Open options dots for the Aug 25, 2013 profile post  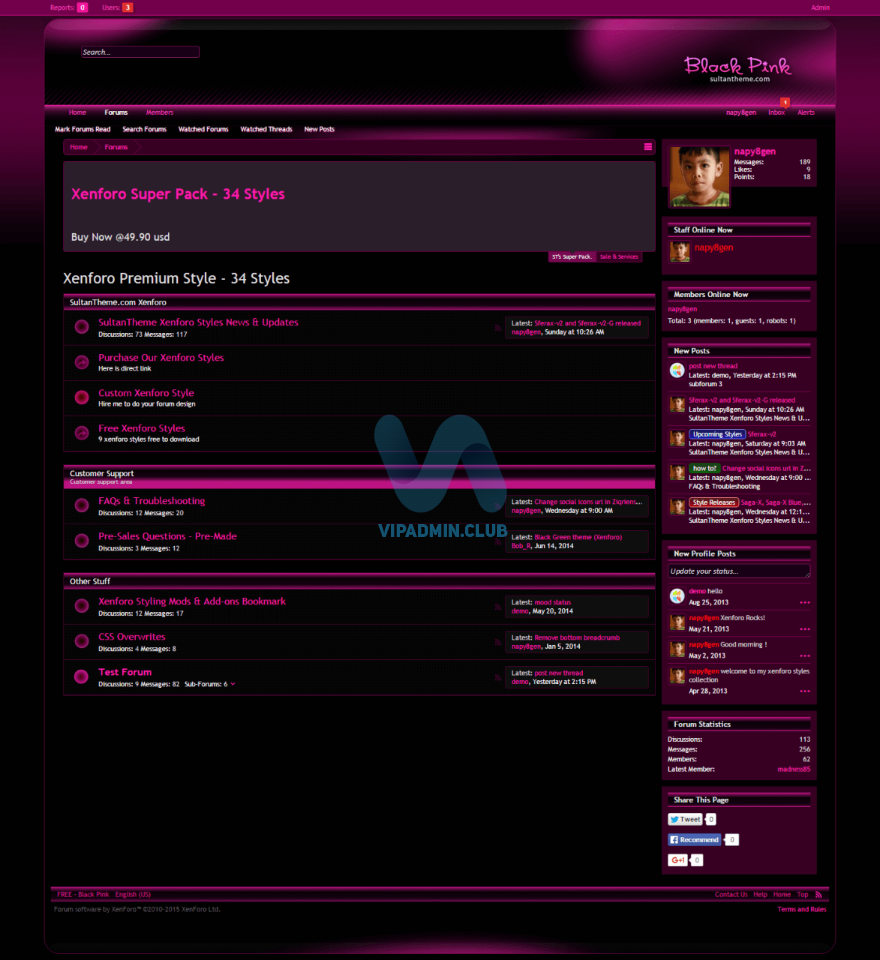pos(805,602)
